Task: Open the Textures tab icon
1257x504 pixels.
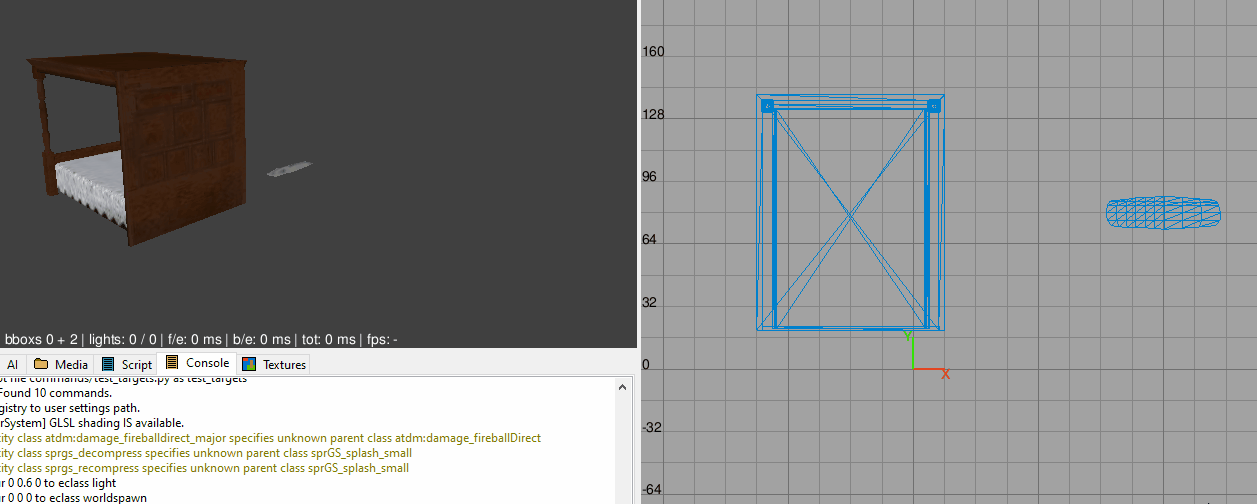Action: [250, 365]
